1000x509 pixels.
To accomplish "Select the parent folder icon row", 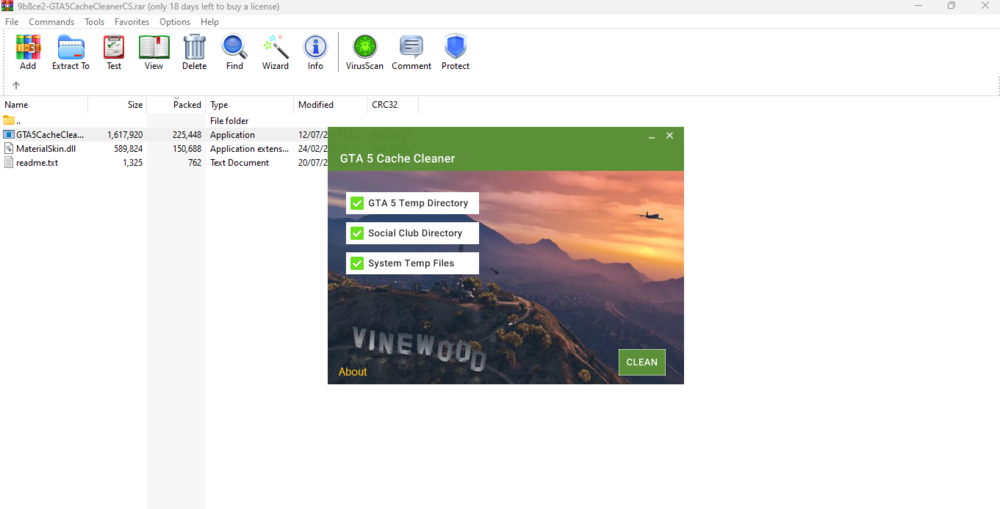I will tap(8, 121).
